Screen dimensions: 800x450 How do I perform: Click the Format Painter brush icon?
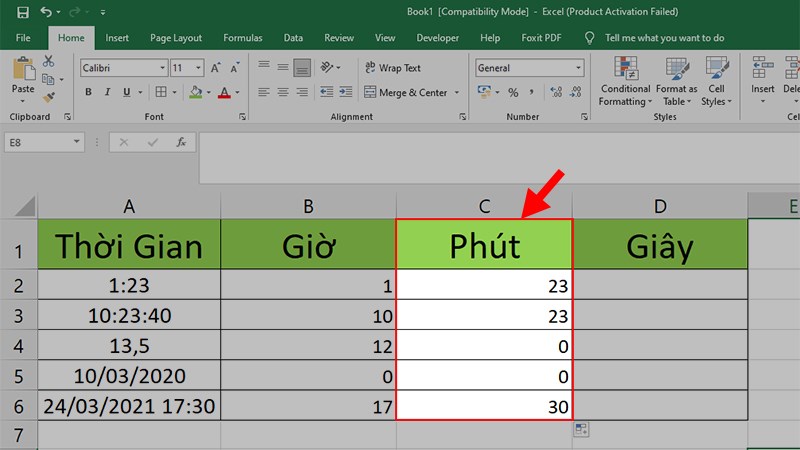click(49, 97)
